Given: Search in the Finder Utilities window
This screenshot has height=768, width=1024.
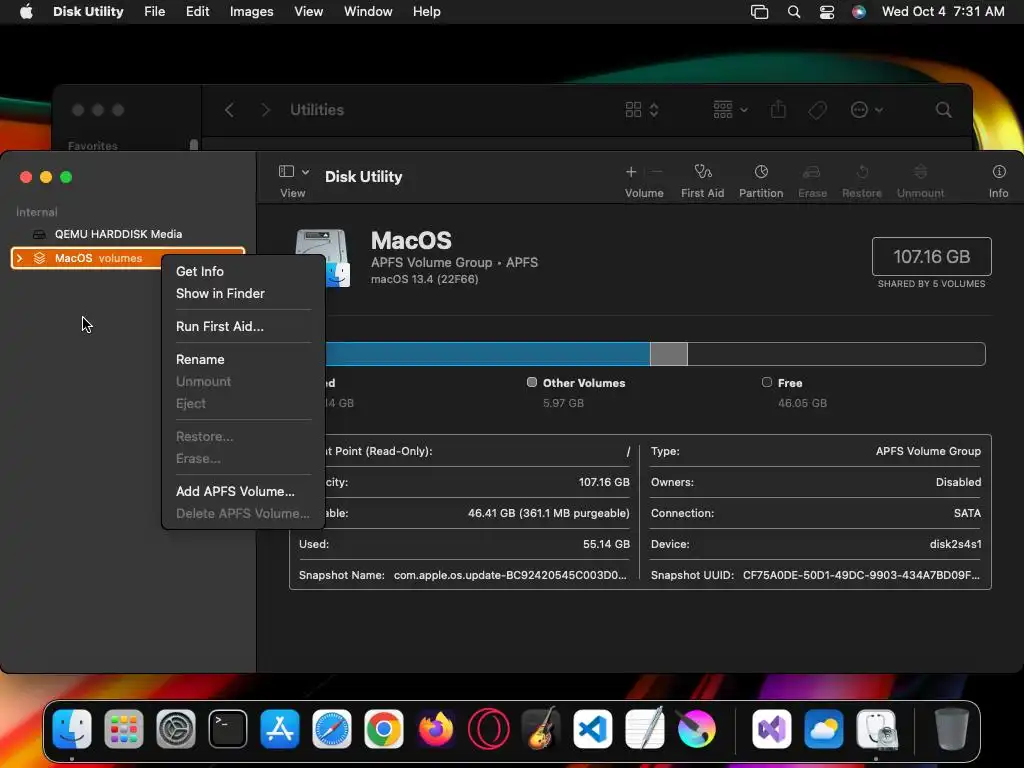Looking at the screenshot, I should tap(944, 110).
